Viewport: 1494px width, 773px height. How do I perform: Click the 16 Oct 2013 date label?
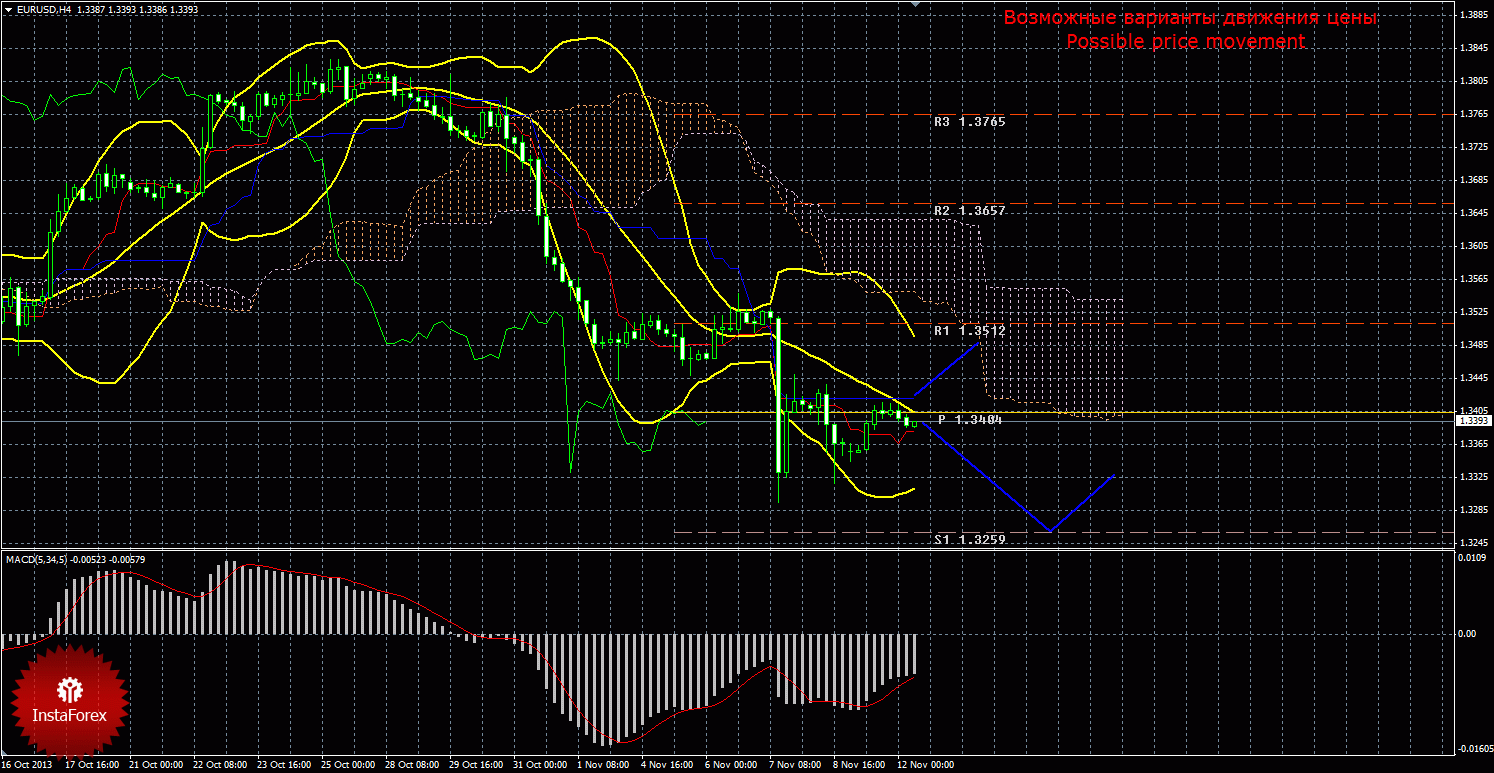(x=27, y=765)
